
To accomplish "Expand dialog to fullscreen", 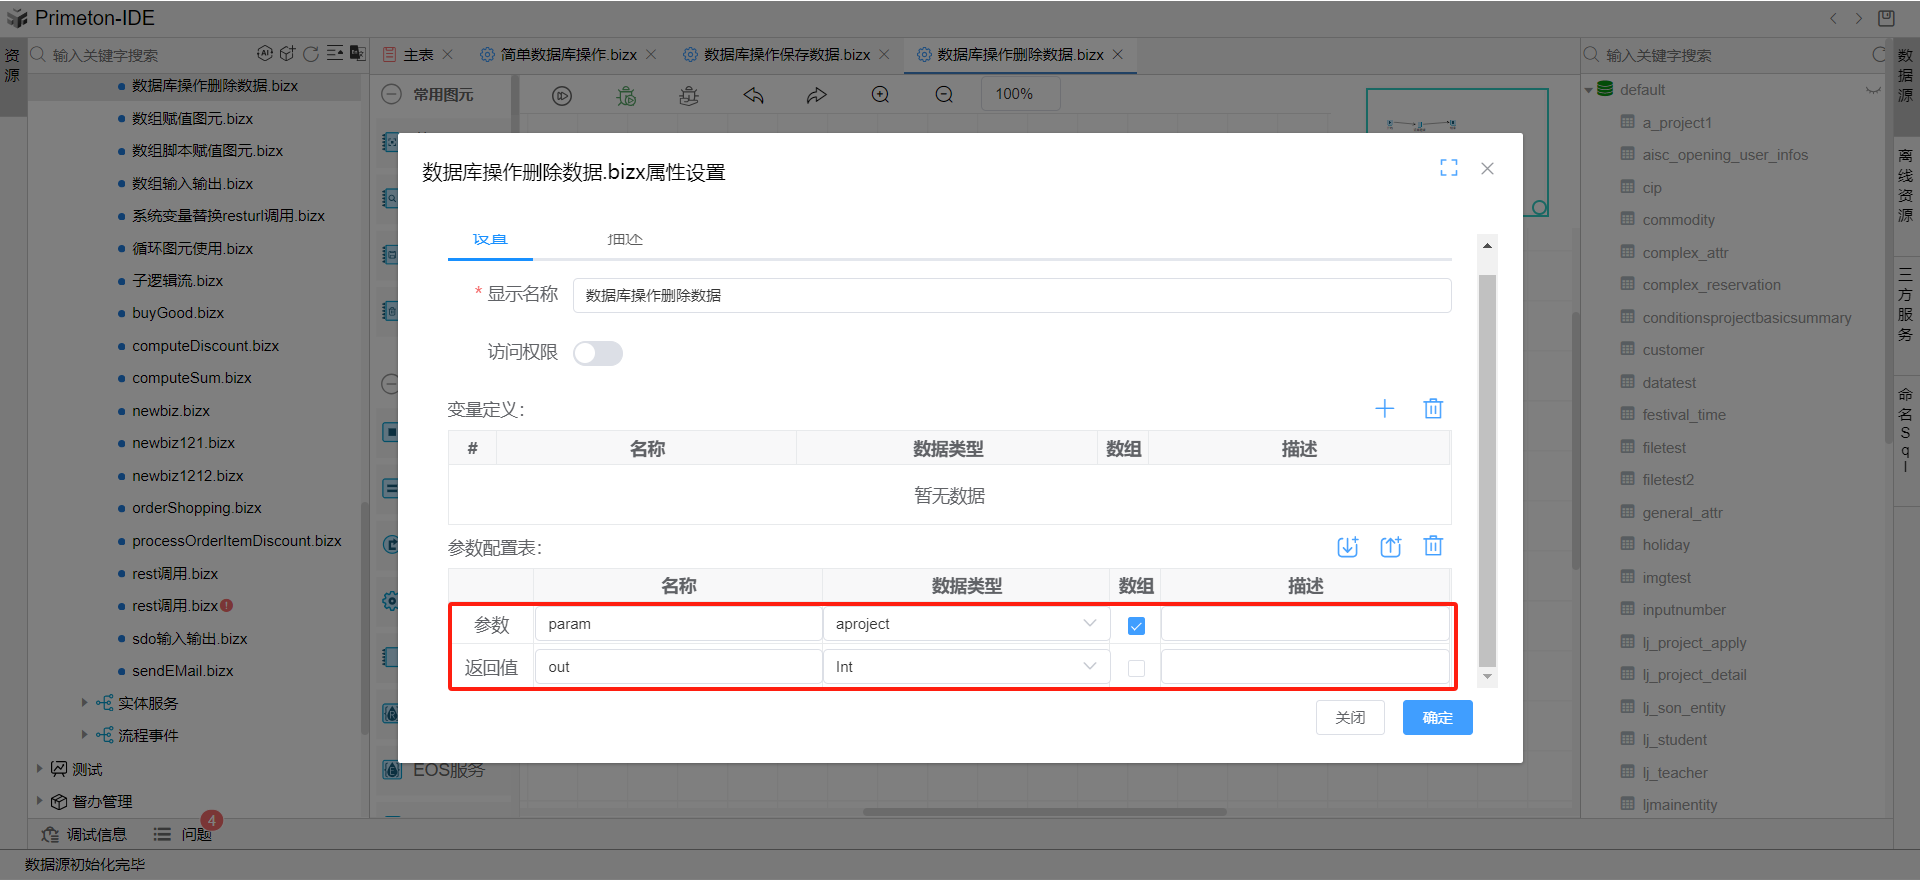I will pos(1448,168).
